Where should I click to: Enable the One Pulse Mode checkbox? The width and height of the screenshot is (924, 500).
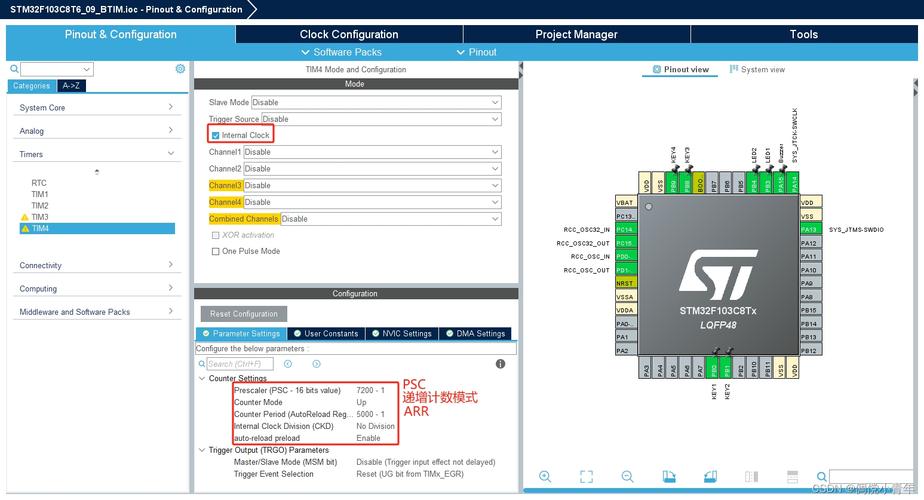pyautogui.click(x=216, y=251)
